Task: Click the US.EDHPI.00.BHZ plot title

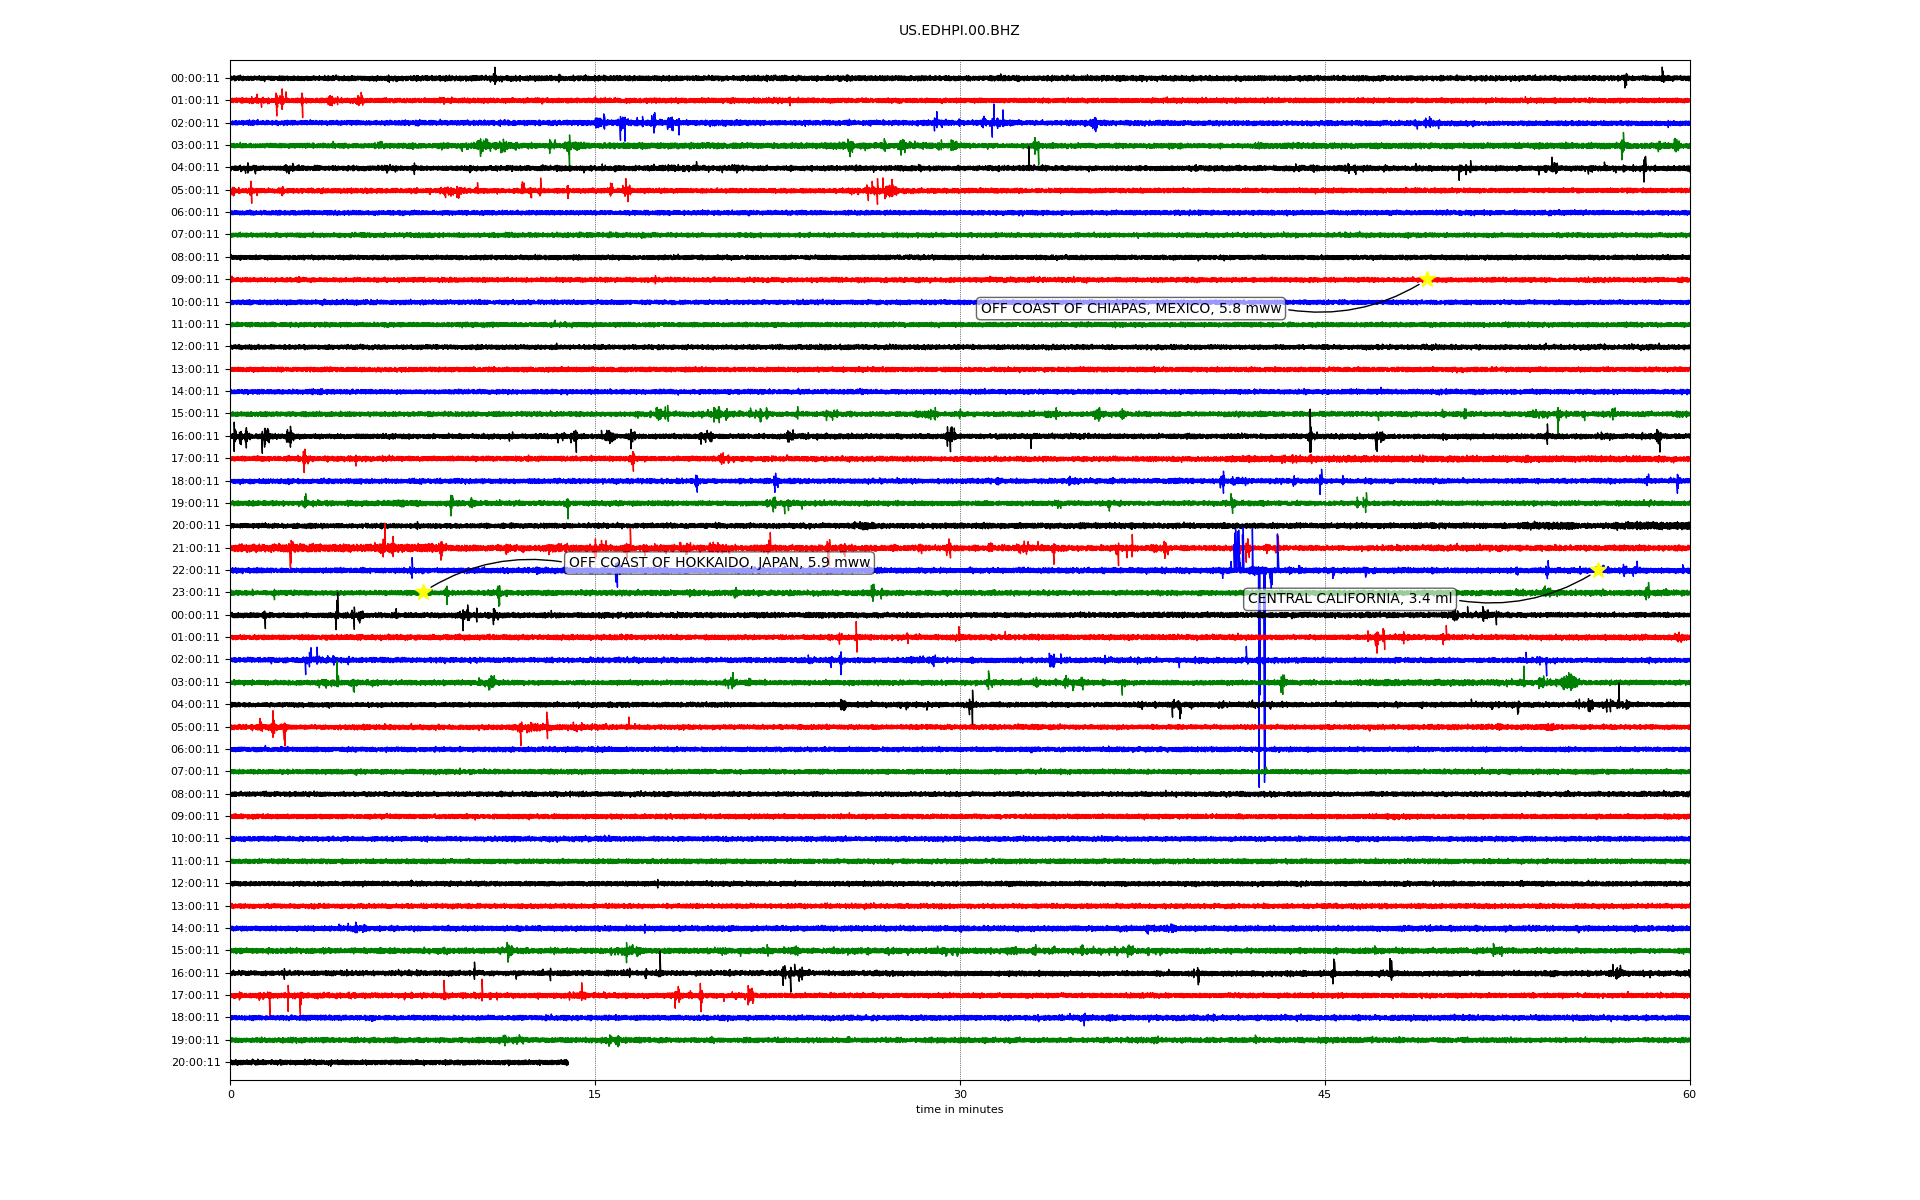Action: (x=959, y=31)
